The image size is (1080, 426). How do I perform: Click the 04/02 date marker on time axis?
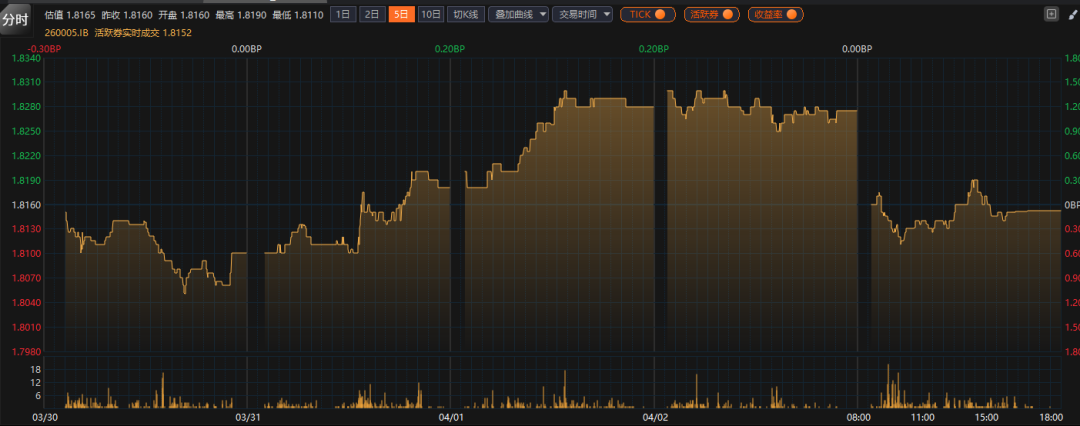654,416
